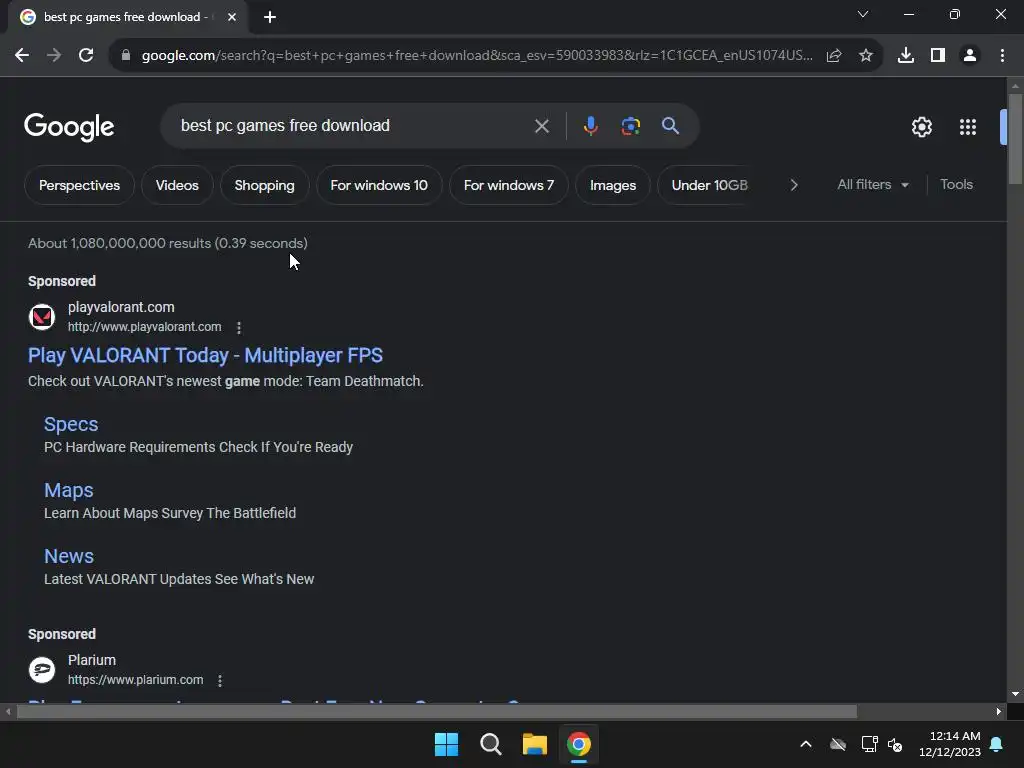
Task: Open the Chrome profile menu
Action: tap(970, 56)
